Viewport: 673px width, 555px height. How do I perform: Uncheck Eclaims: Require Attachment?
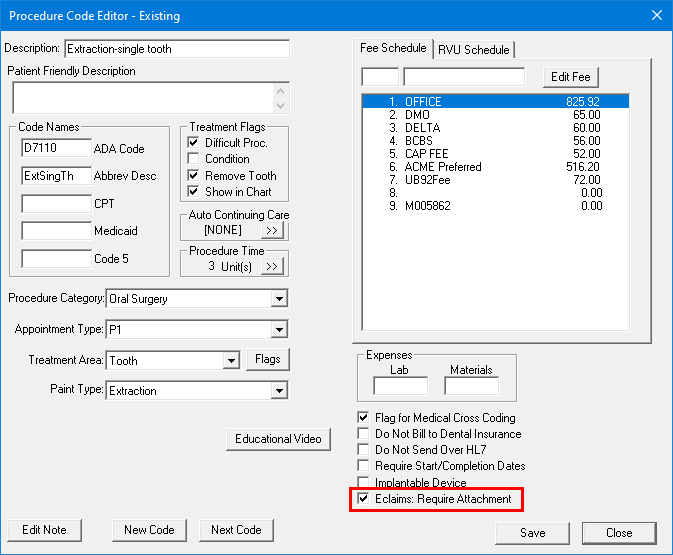[x=363, y=499]
